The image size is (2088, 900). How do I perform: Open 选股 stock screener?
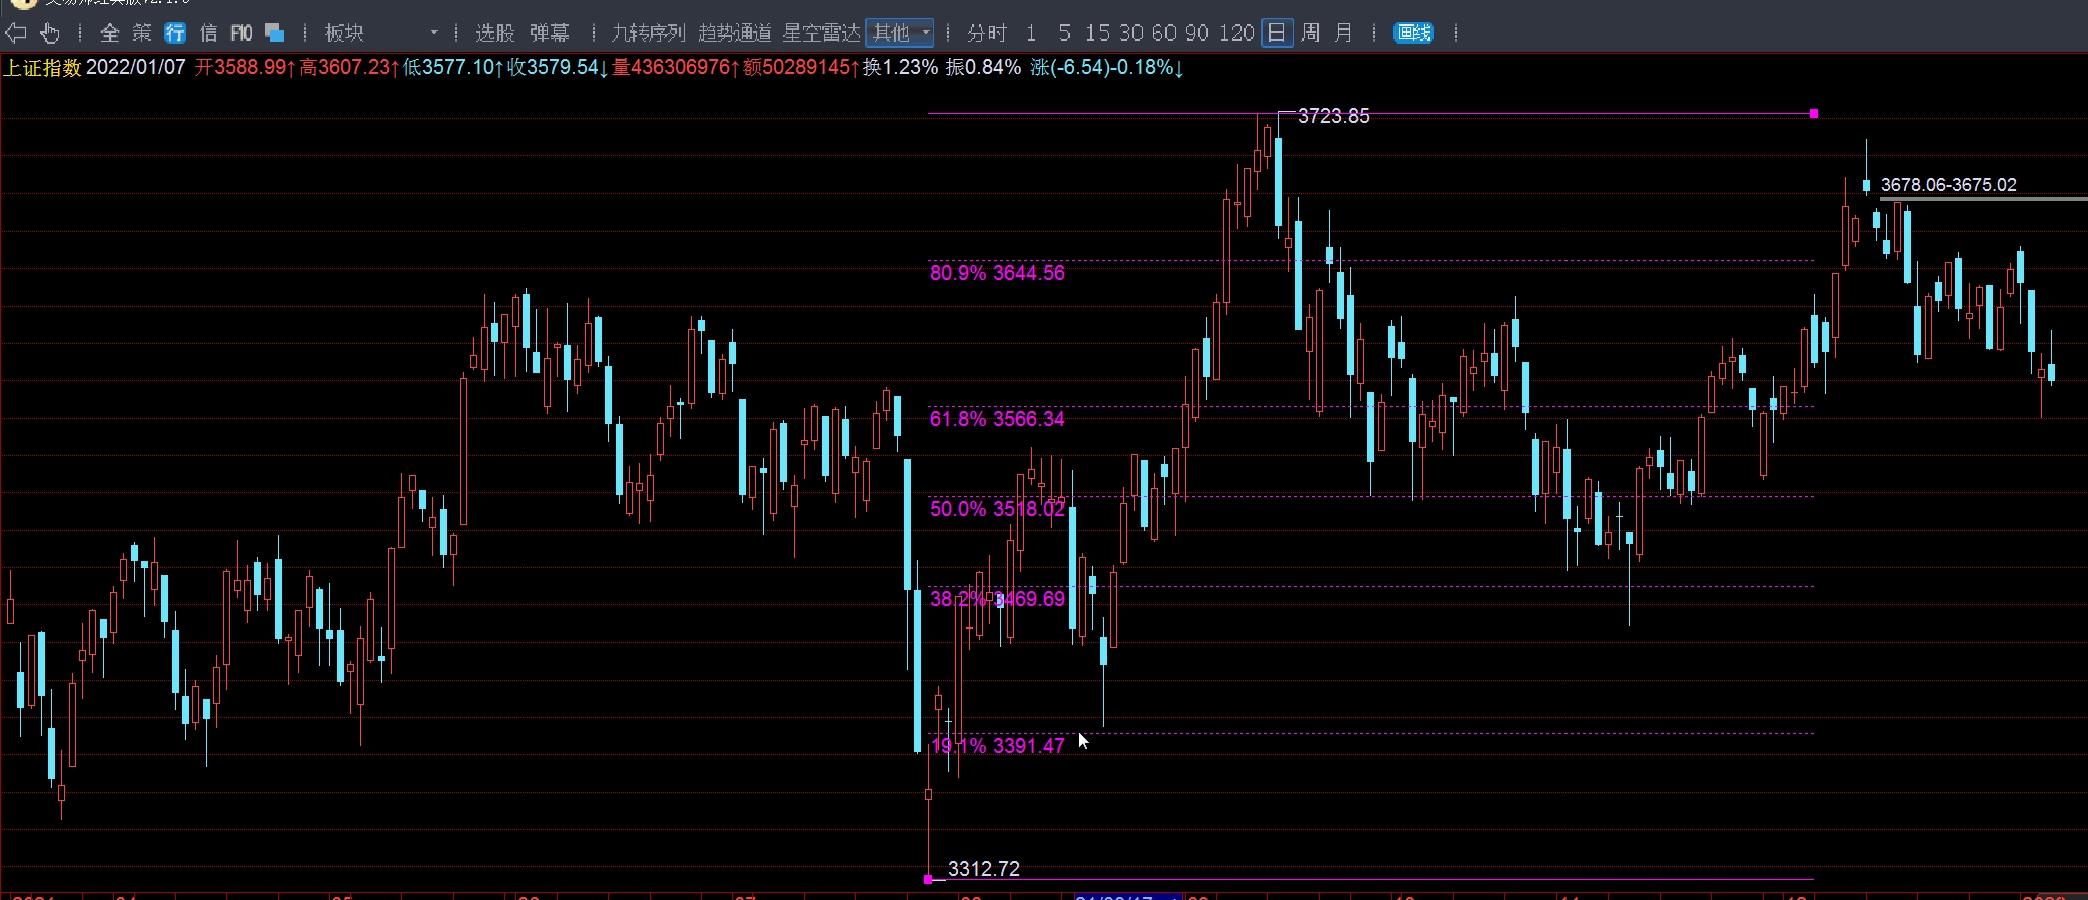click(494, 33)
